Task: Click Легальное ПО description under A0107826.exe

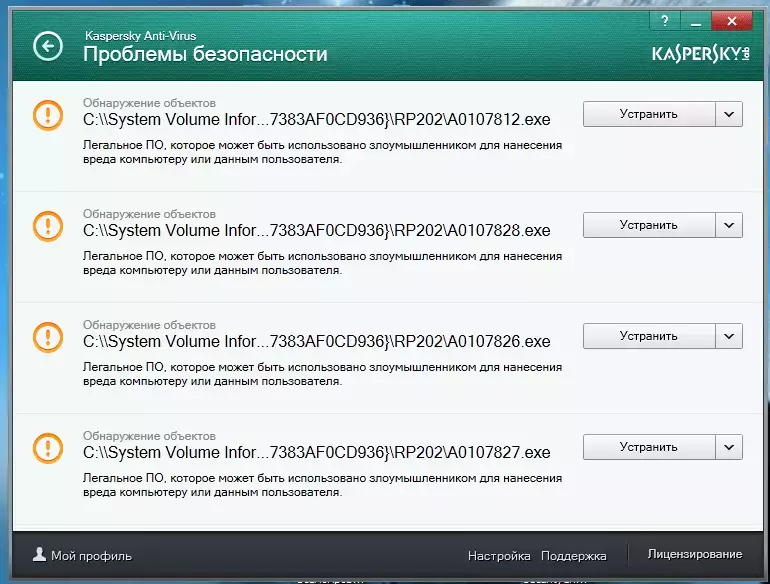Action: tap(323, 374)
